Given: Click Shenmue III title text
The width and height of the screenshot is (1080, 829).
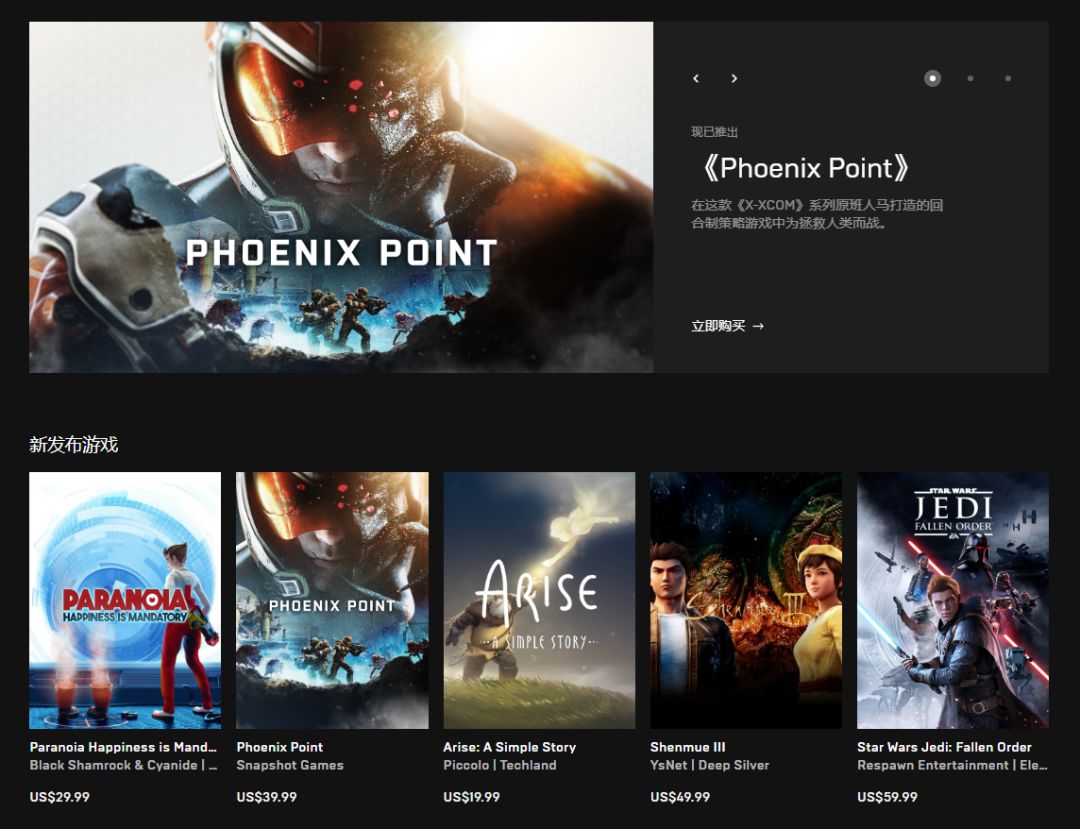Looking at the screenshot, I should (687, 747).
